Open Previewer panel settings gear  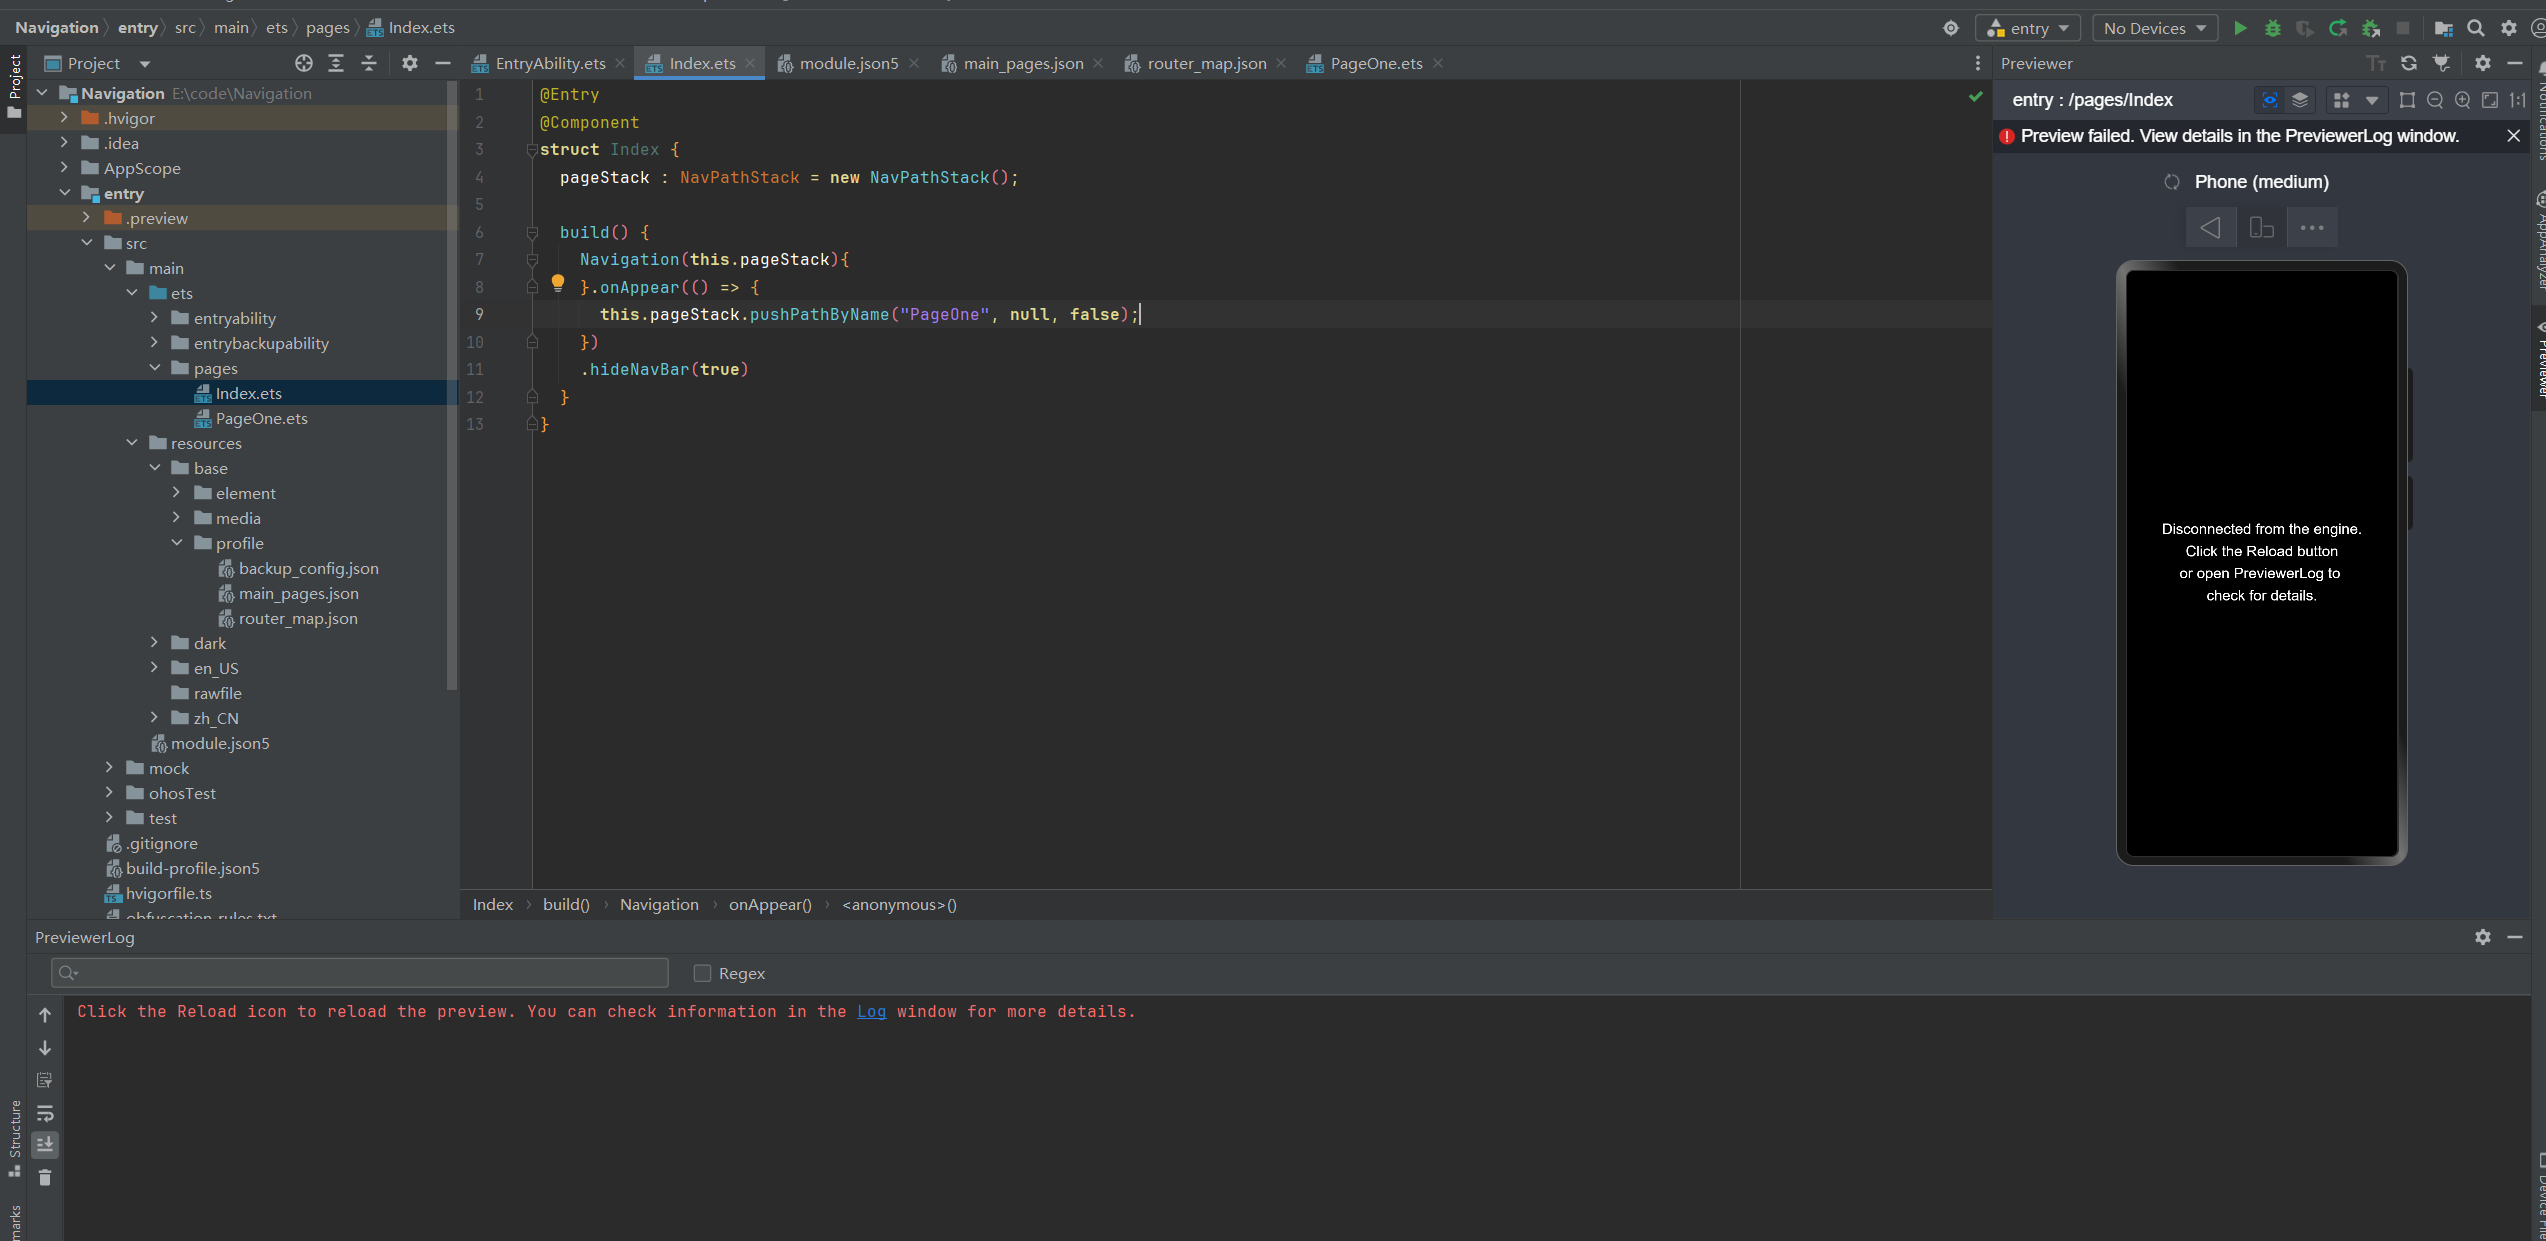click(2483, 63)
